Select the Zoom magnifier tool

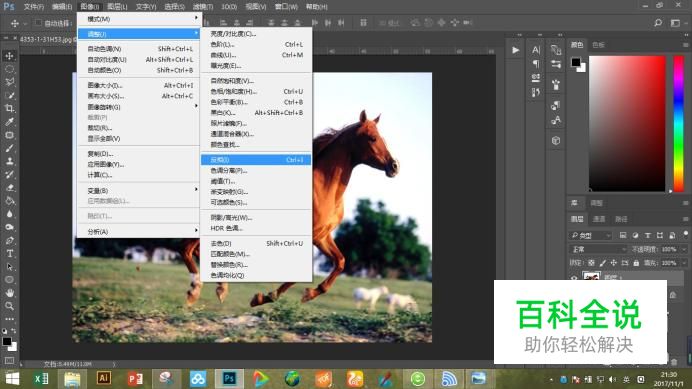click(9, 306)
